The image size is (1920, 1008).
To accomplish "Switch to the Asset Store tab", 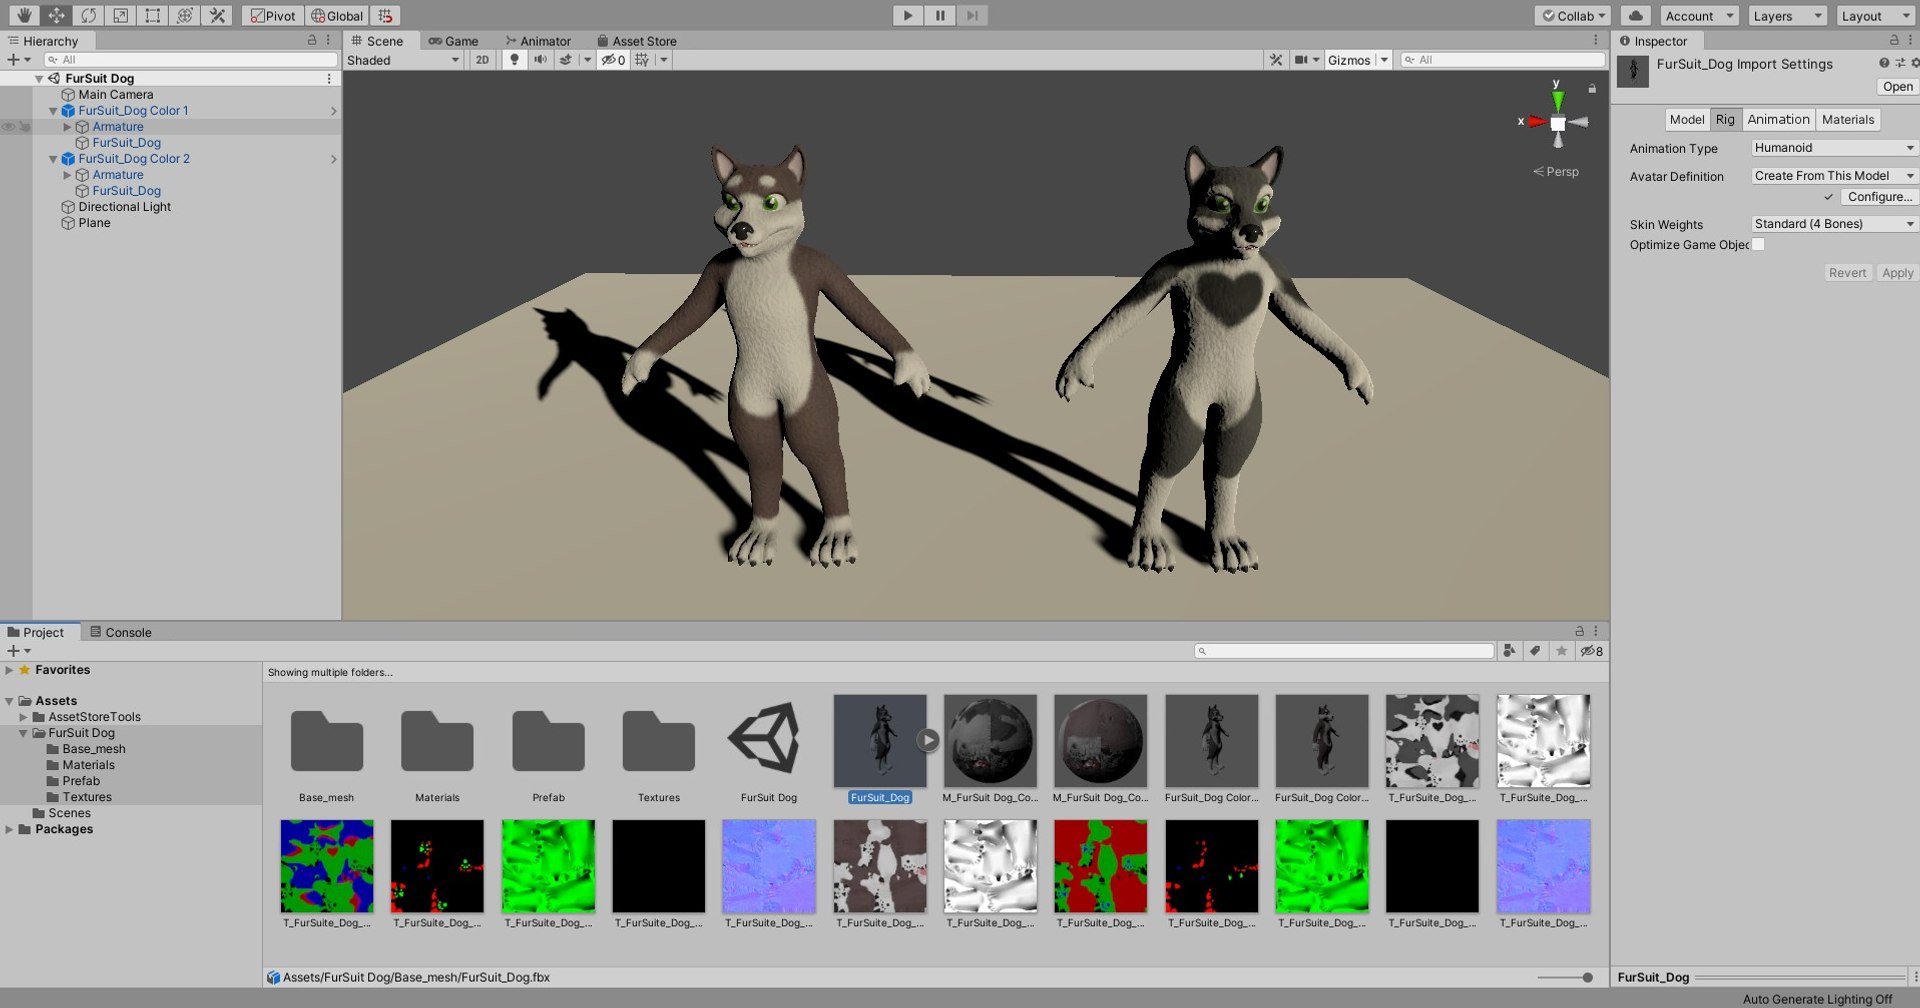I will [636, 41].
